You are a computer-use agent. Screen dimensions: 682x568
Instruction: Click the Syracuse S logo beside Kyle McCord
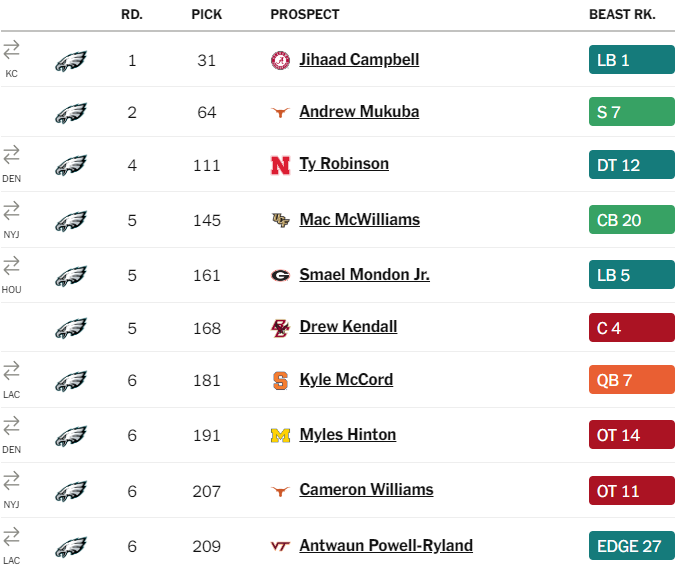click(280, 381)
